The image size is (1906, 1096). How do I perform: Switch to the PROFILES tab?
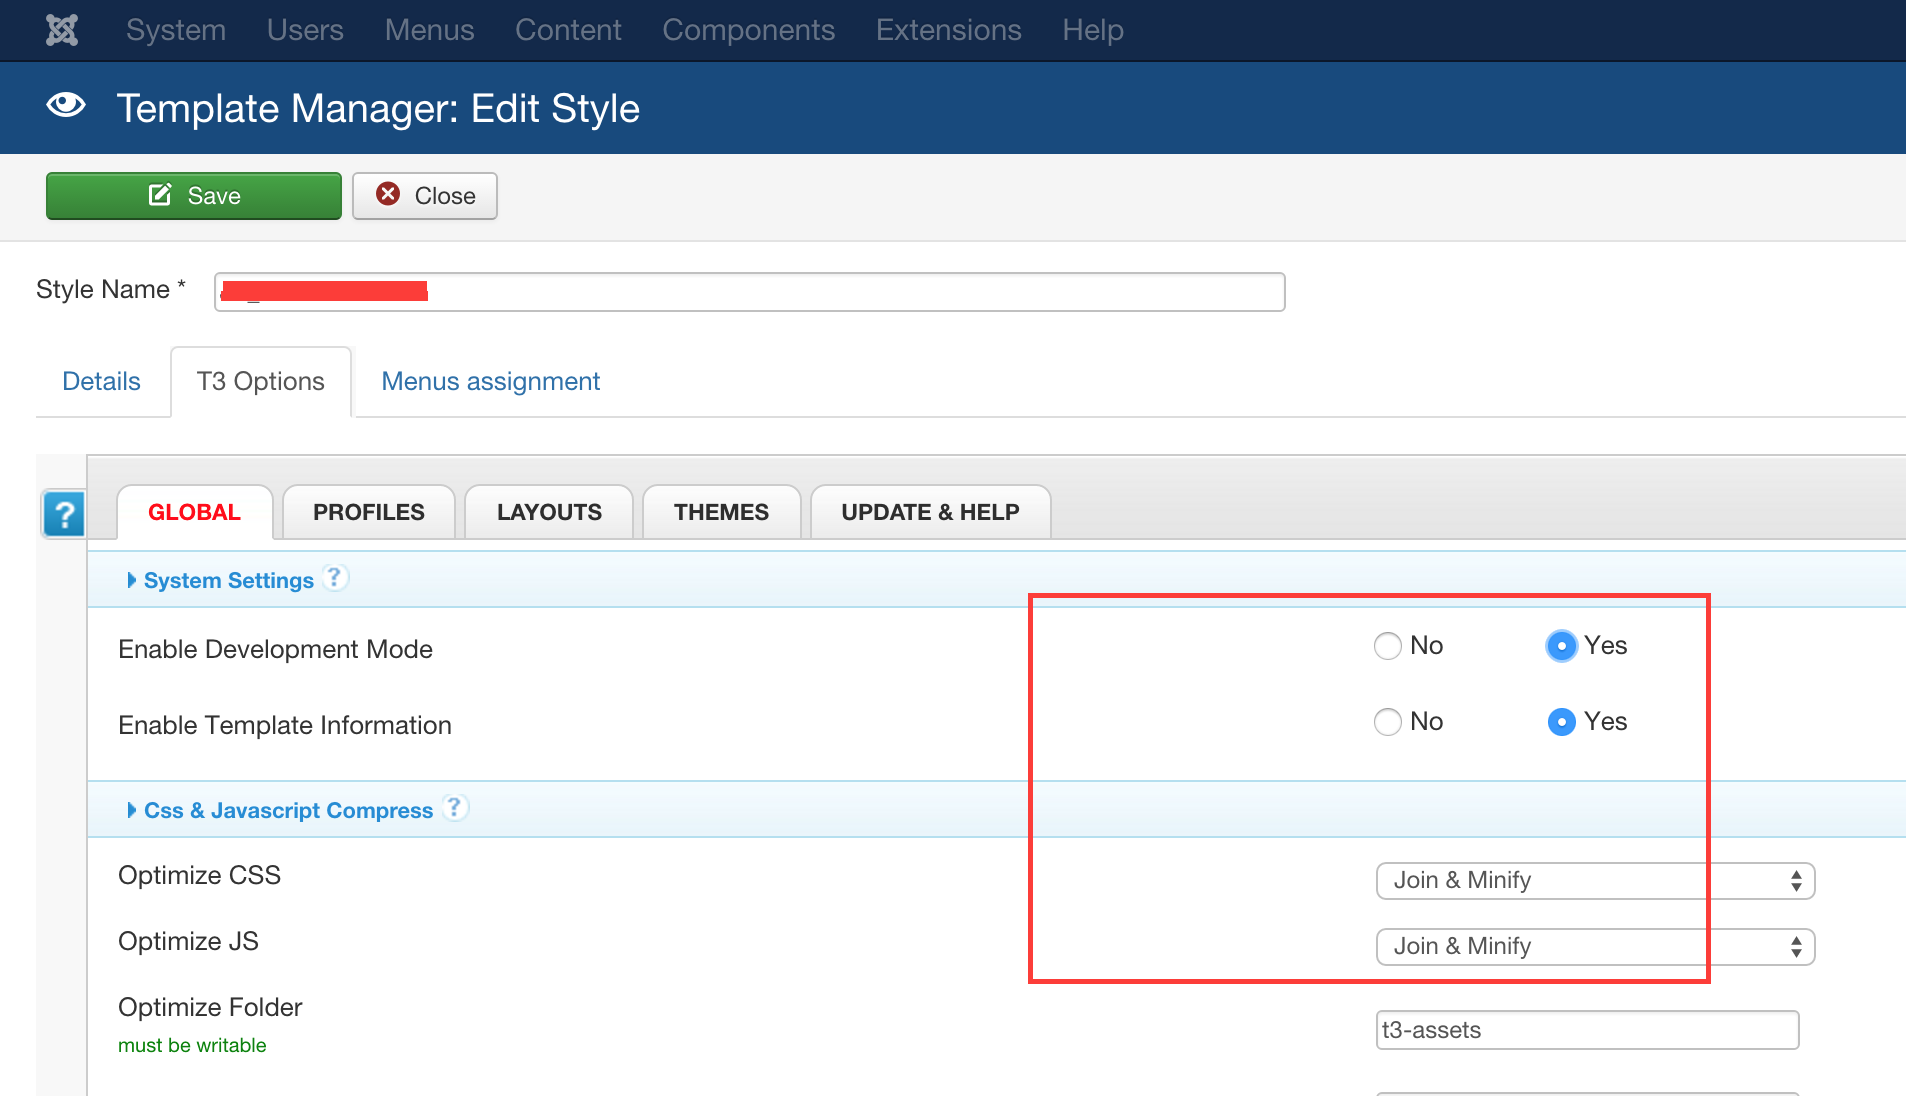tap(368, 512)
